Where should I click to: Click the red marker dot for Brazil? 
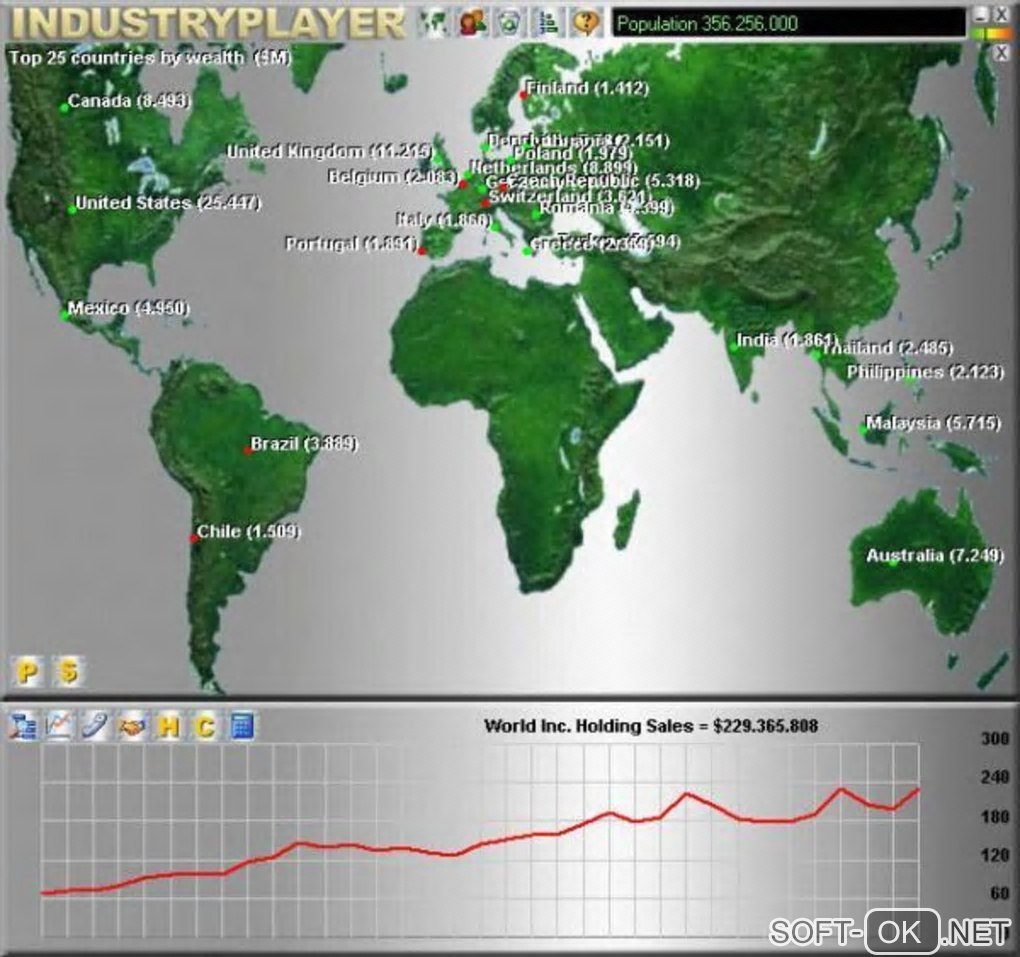(x=247, y=450)
